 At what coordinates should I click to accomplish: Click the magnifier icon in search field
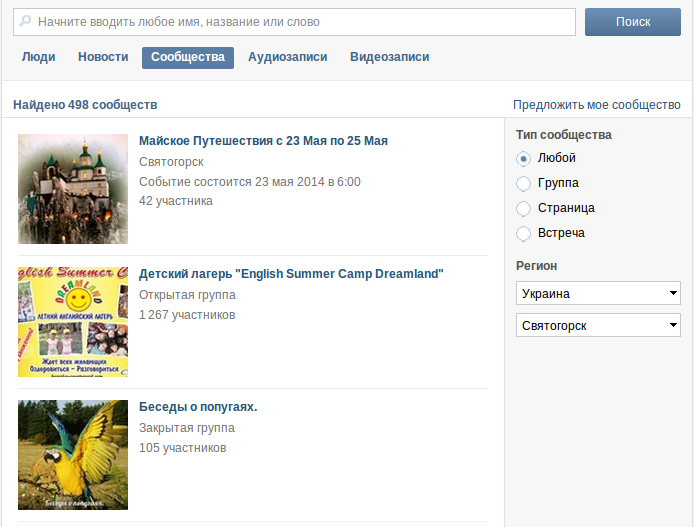(x=25, y=21)
